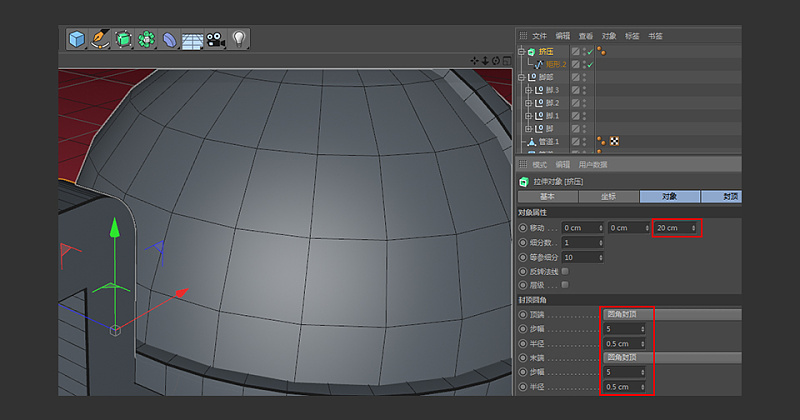Click the Spline Pen tool icon
This screenshot has height=420, width=800.
(101, 39)
